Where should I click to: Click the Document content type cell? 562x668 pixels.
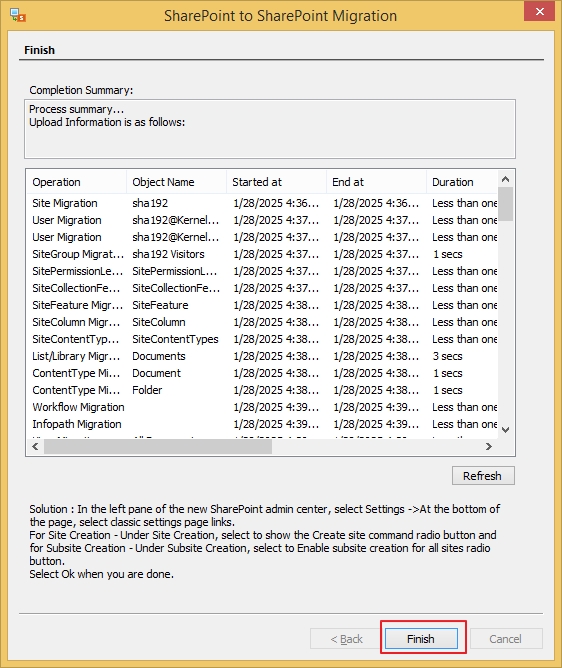tap(156, 374)
